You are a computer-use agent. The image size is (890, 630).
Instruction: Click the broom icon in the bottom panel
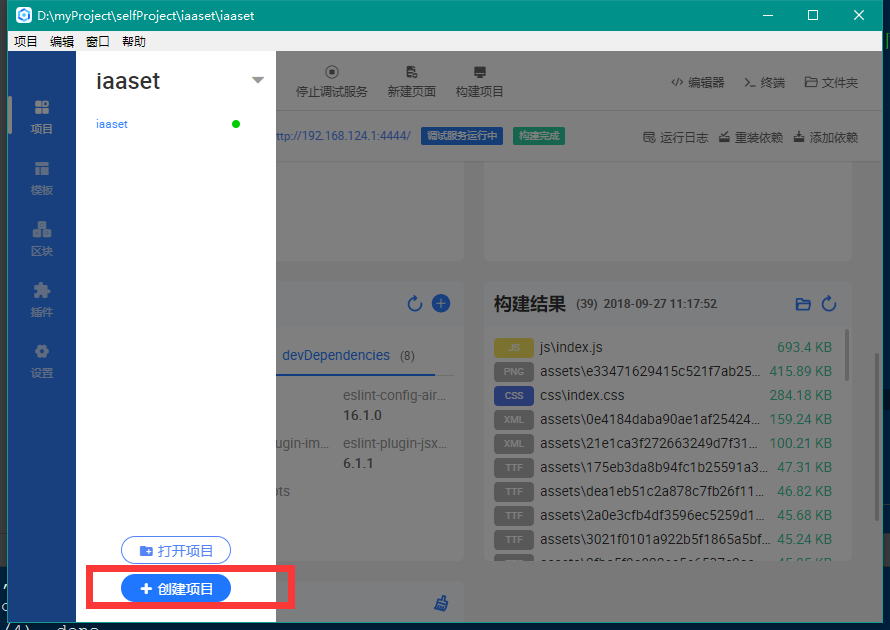[x=441, y=603]
